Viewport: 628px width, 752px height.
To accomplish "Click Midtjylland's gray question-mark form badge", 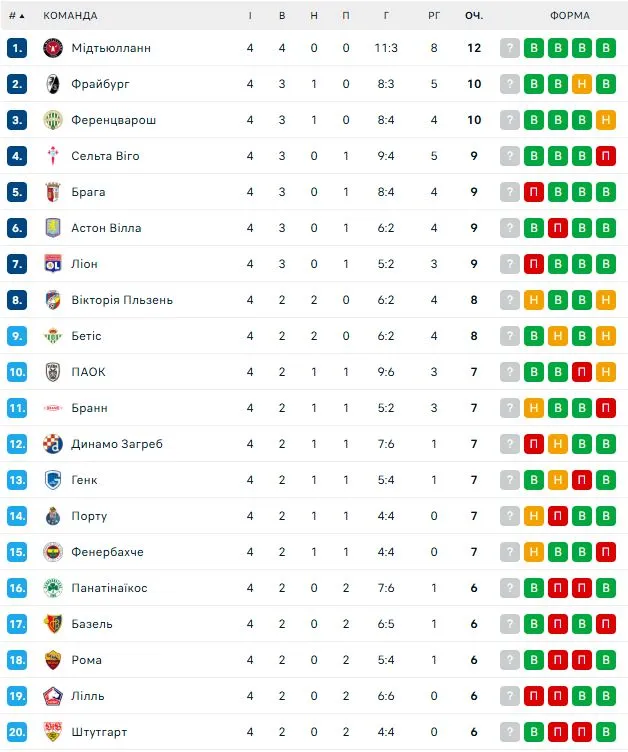I will (510, 48).
